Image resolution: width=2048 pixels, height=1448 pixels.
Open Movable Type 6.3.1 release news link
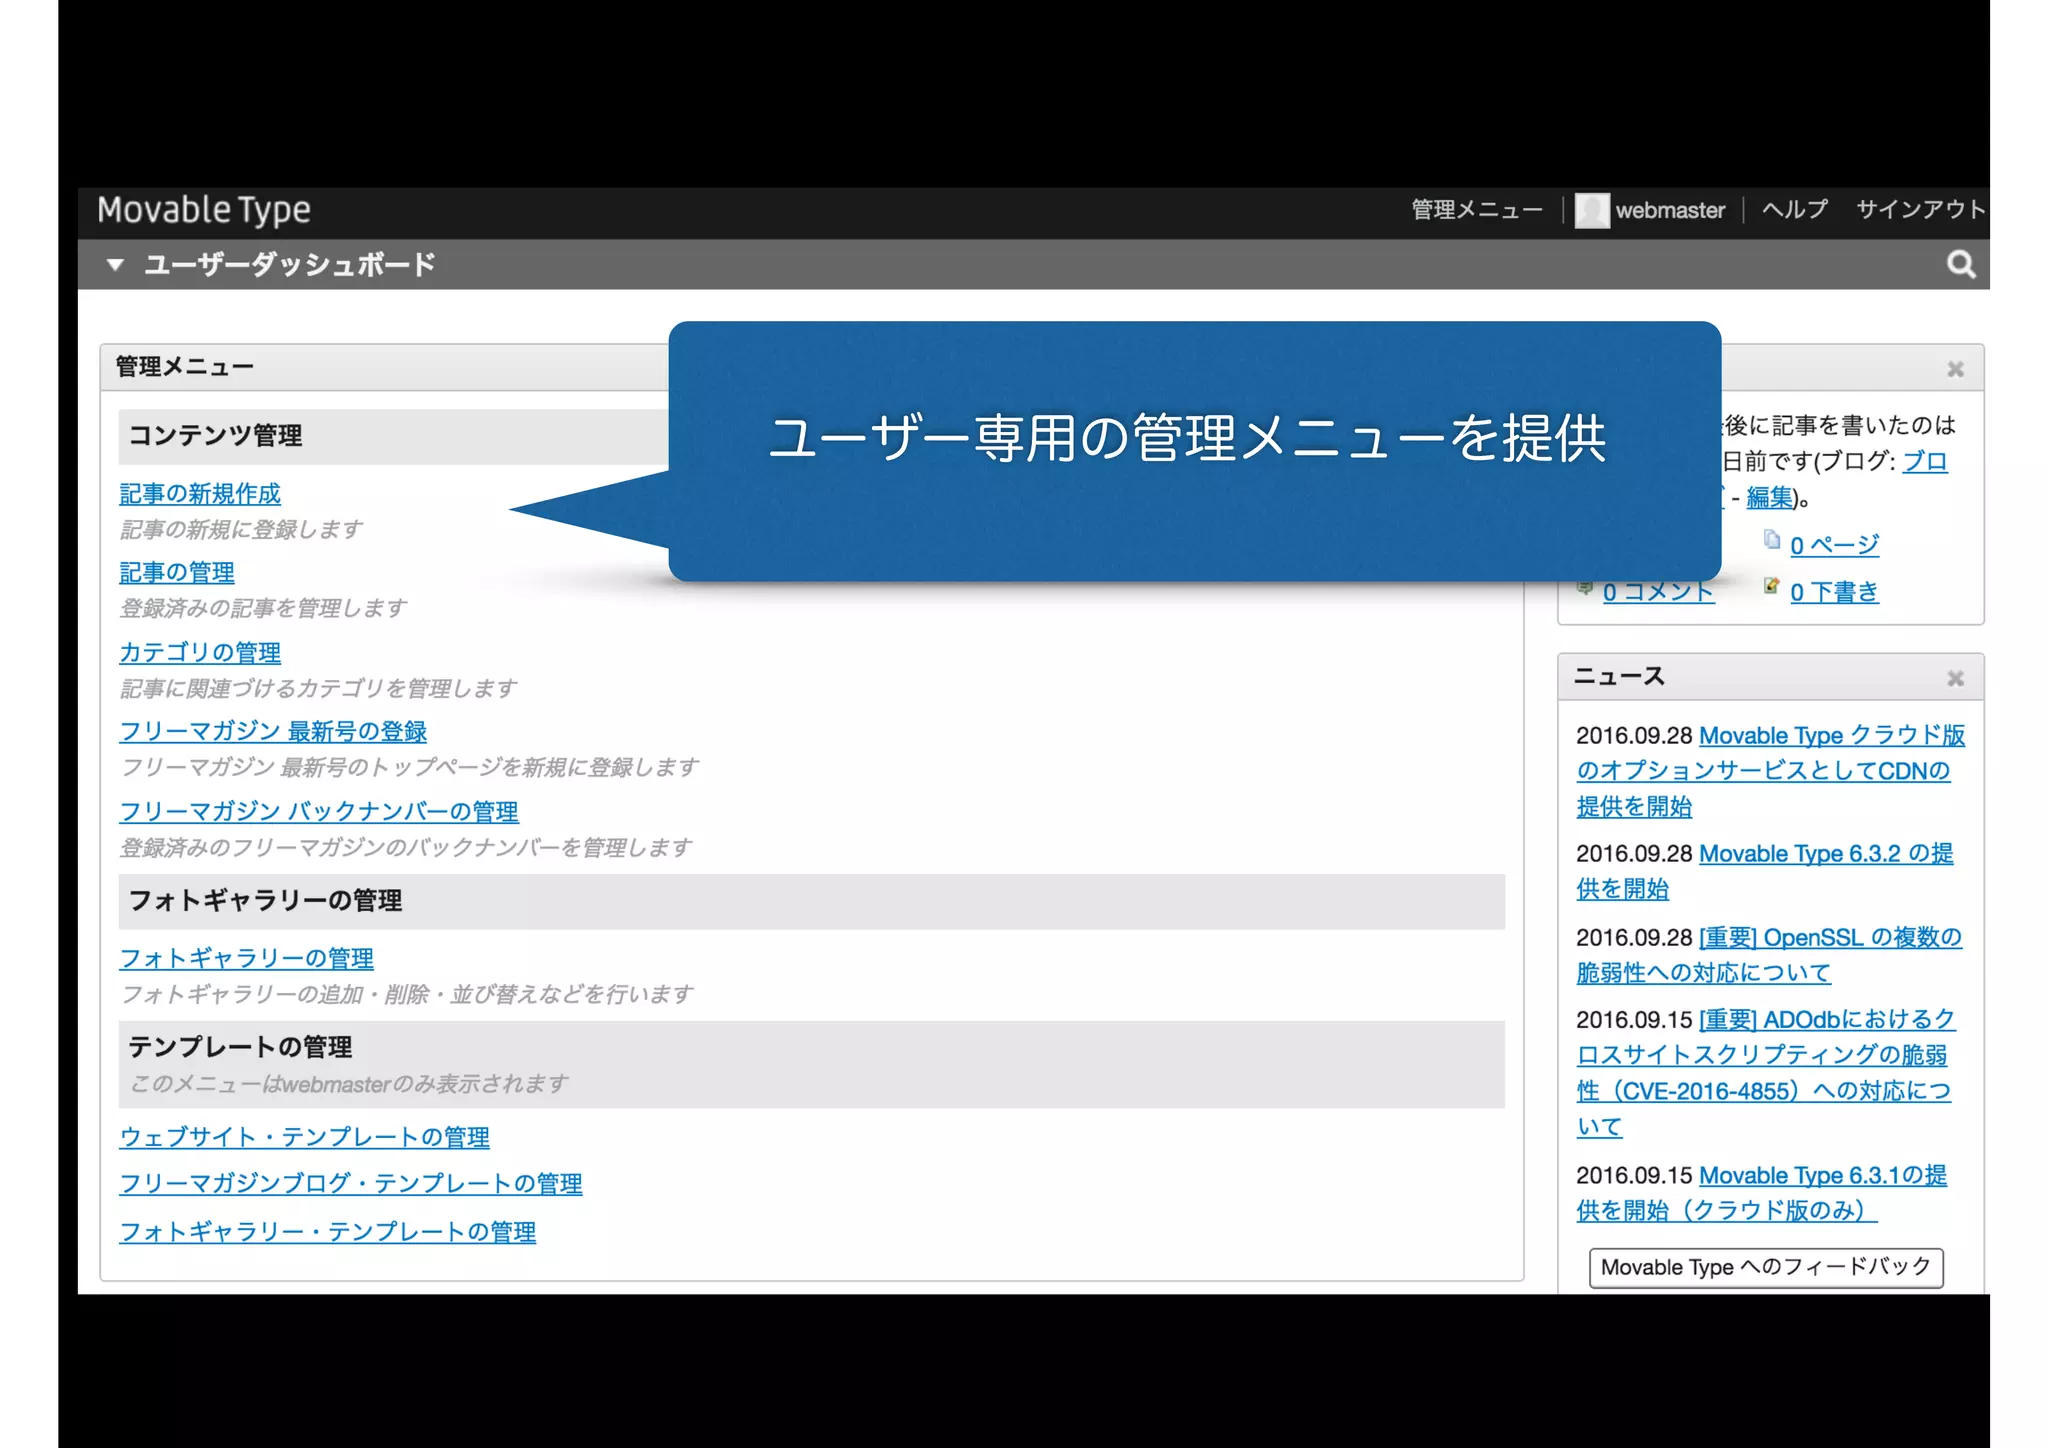(1762, 1193)
